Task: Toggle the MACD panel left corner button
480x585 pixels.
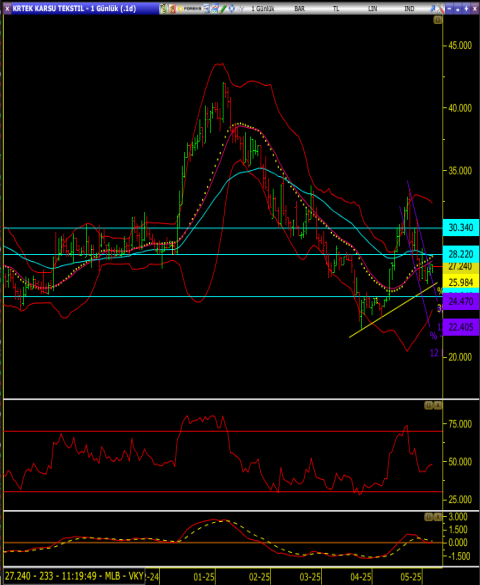Action: (429, 517)
